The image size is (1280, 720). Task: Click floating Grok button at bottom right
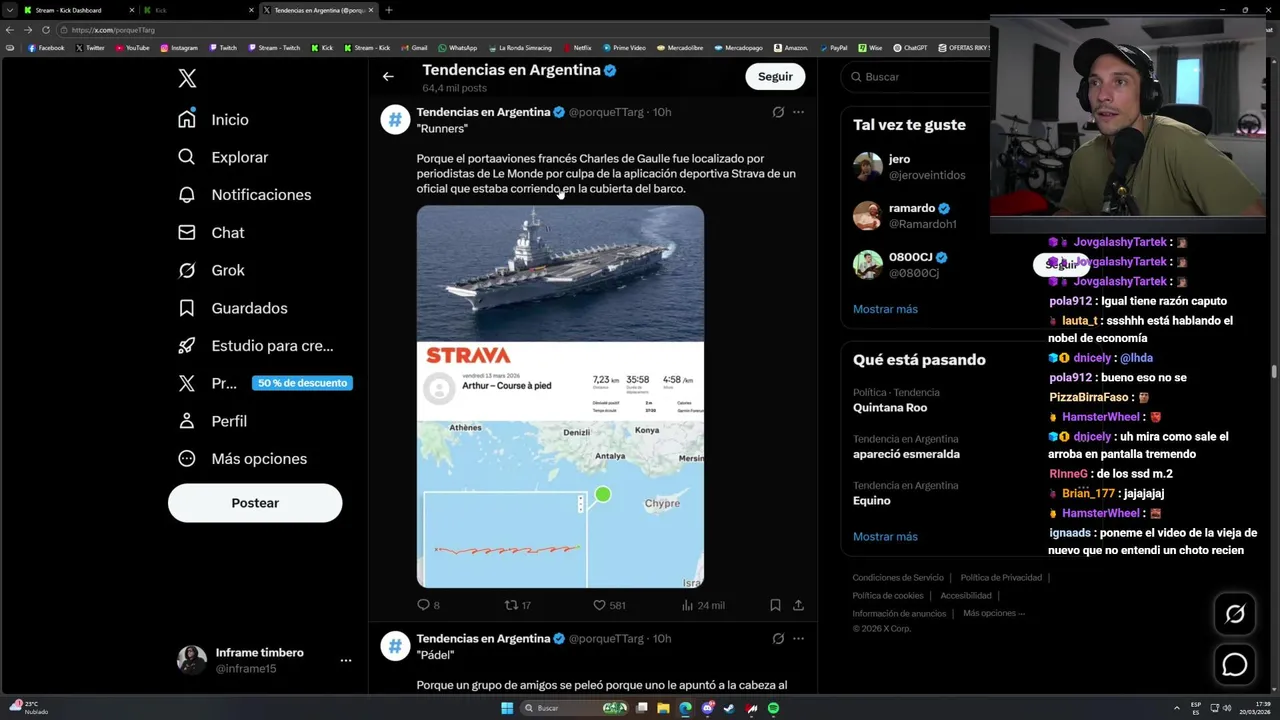[1235, 614]
